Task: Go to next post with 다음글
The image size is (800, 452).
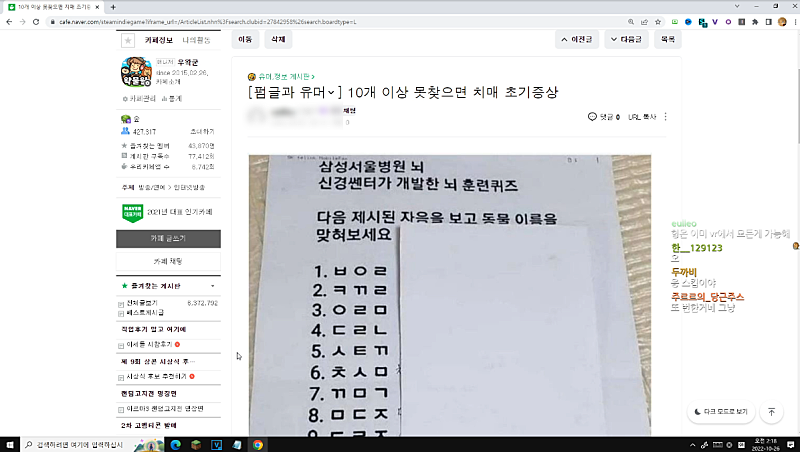Action: tap(626, 39)
